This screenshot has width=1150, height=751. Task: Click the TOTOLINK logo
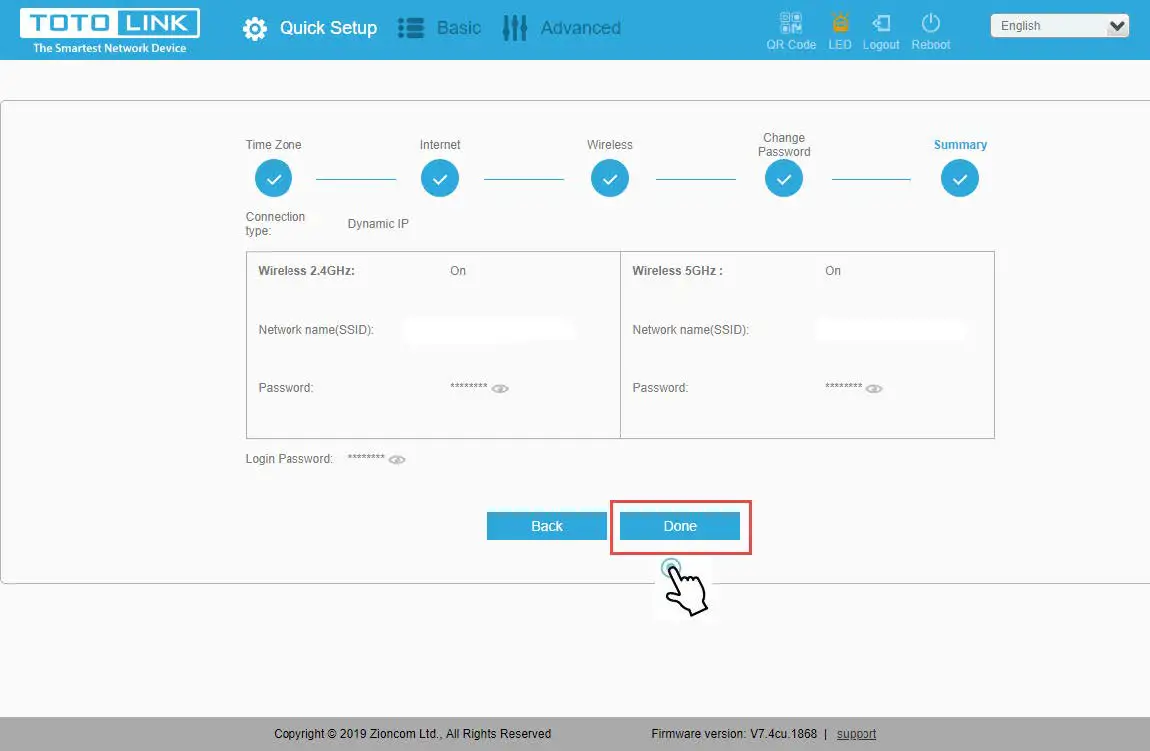[110, 23]
